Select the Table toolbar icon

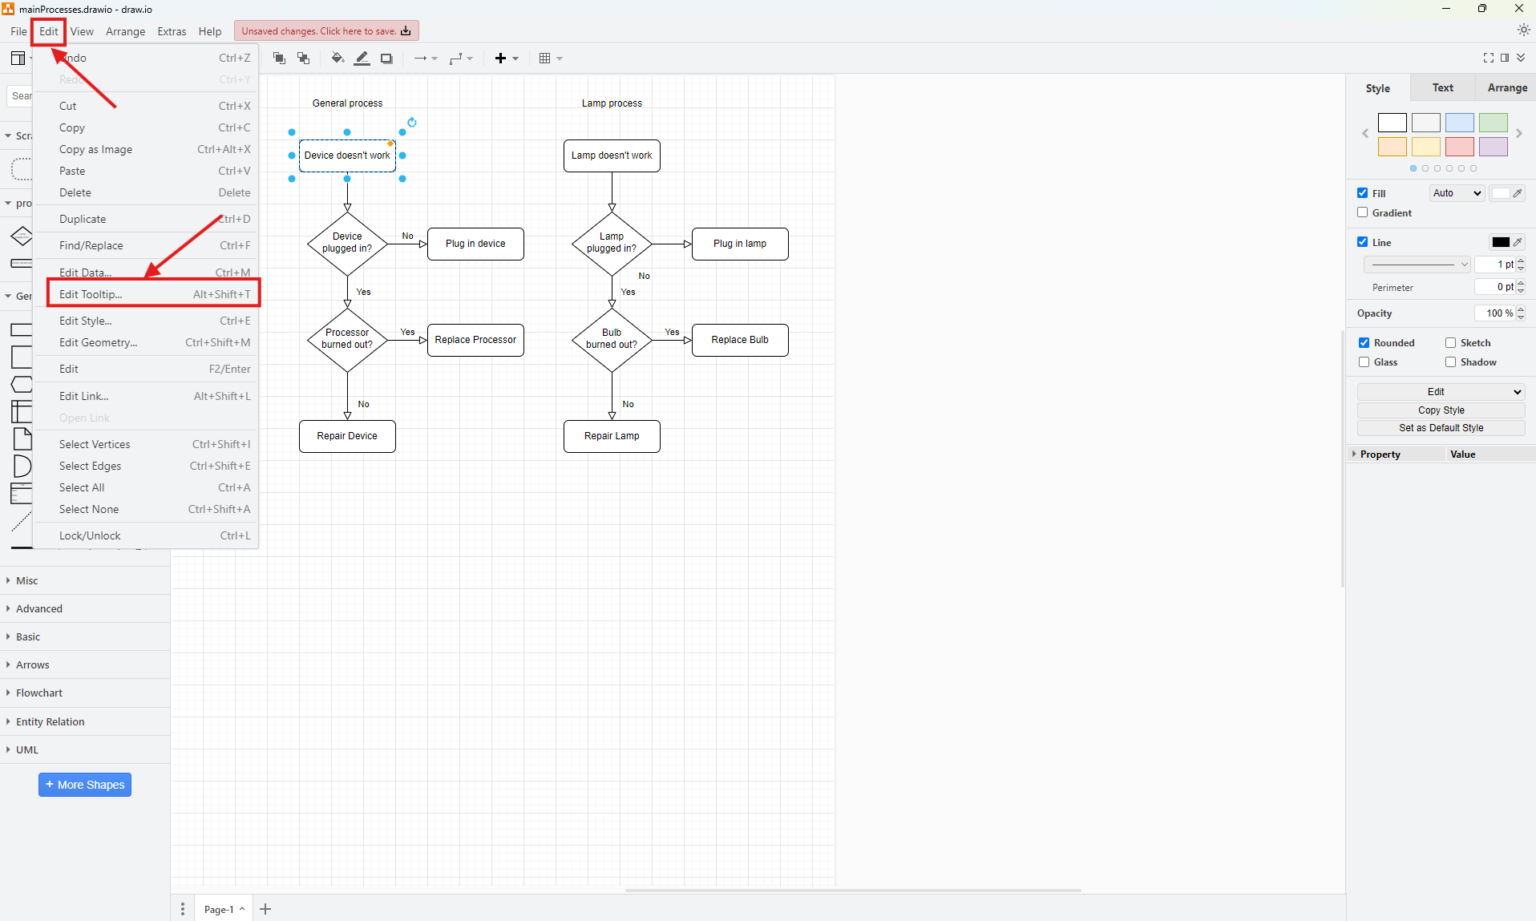[545, 58]
